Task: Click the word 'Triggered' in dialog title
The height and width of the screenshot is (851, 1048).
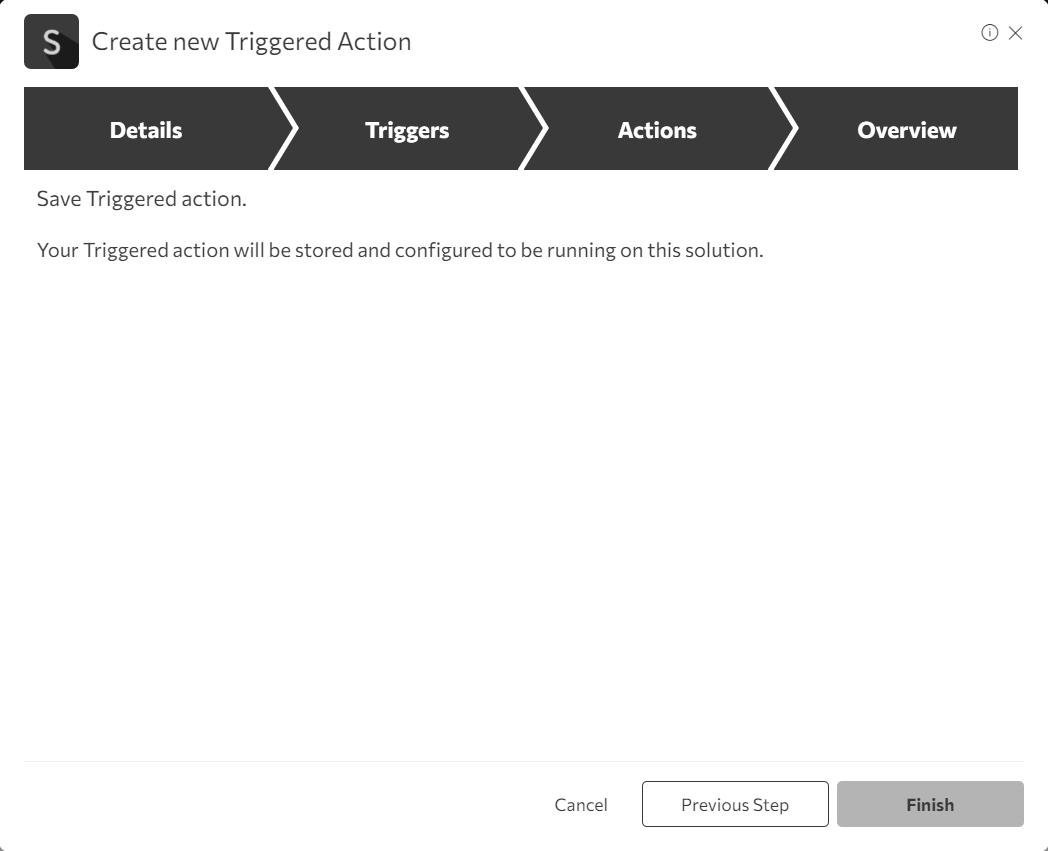Action: point(278,42)
